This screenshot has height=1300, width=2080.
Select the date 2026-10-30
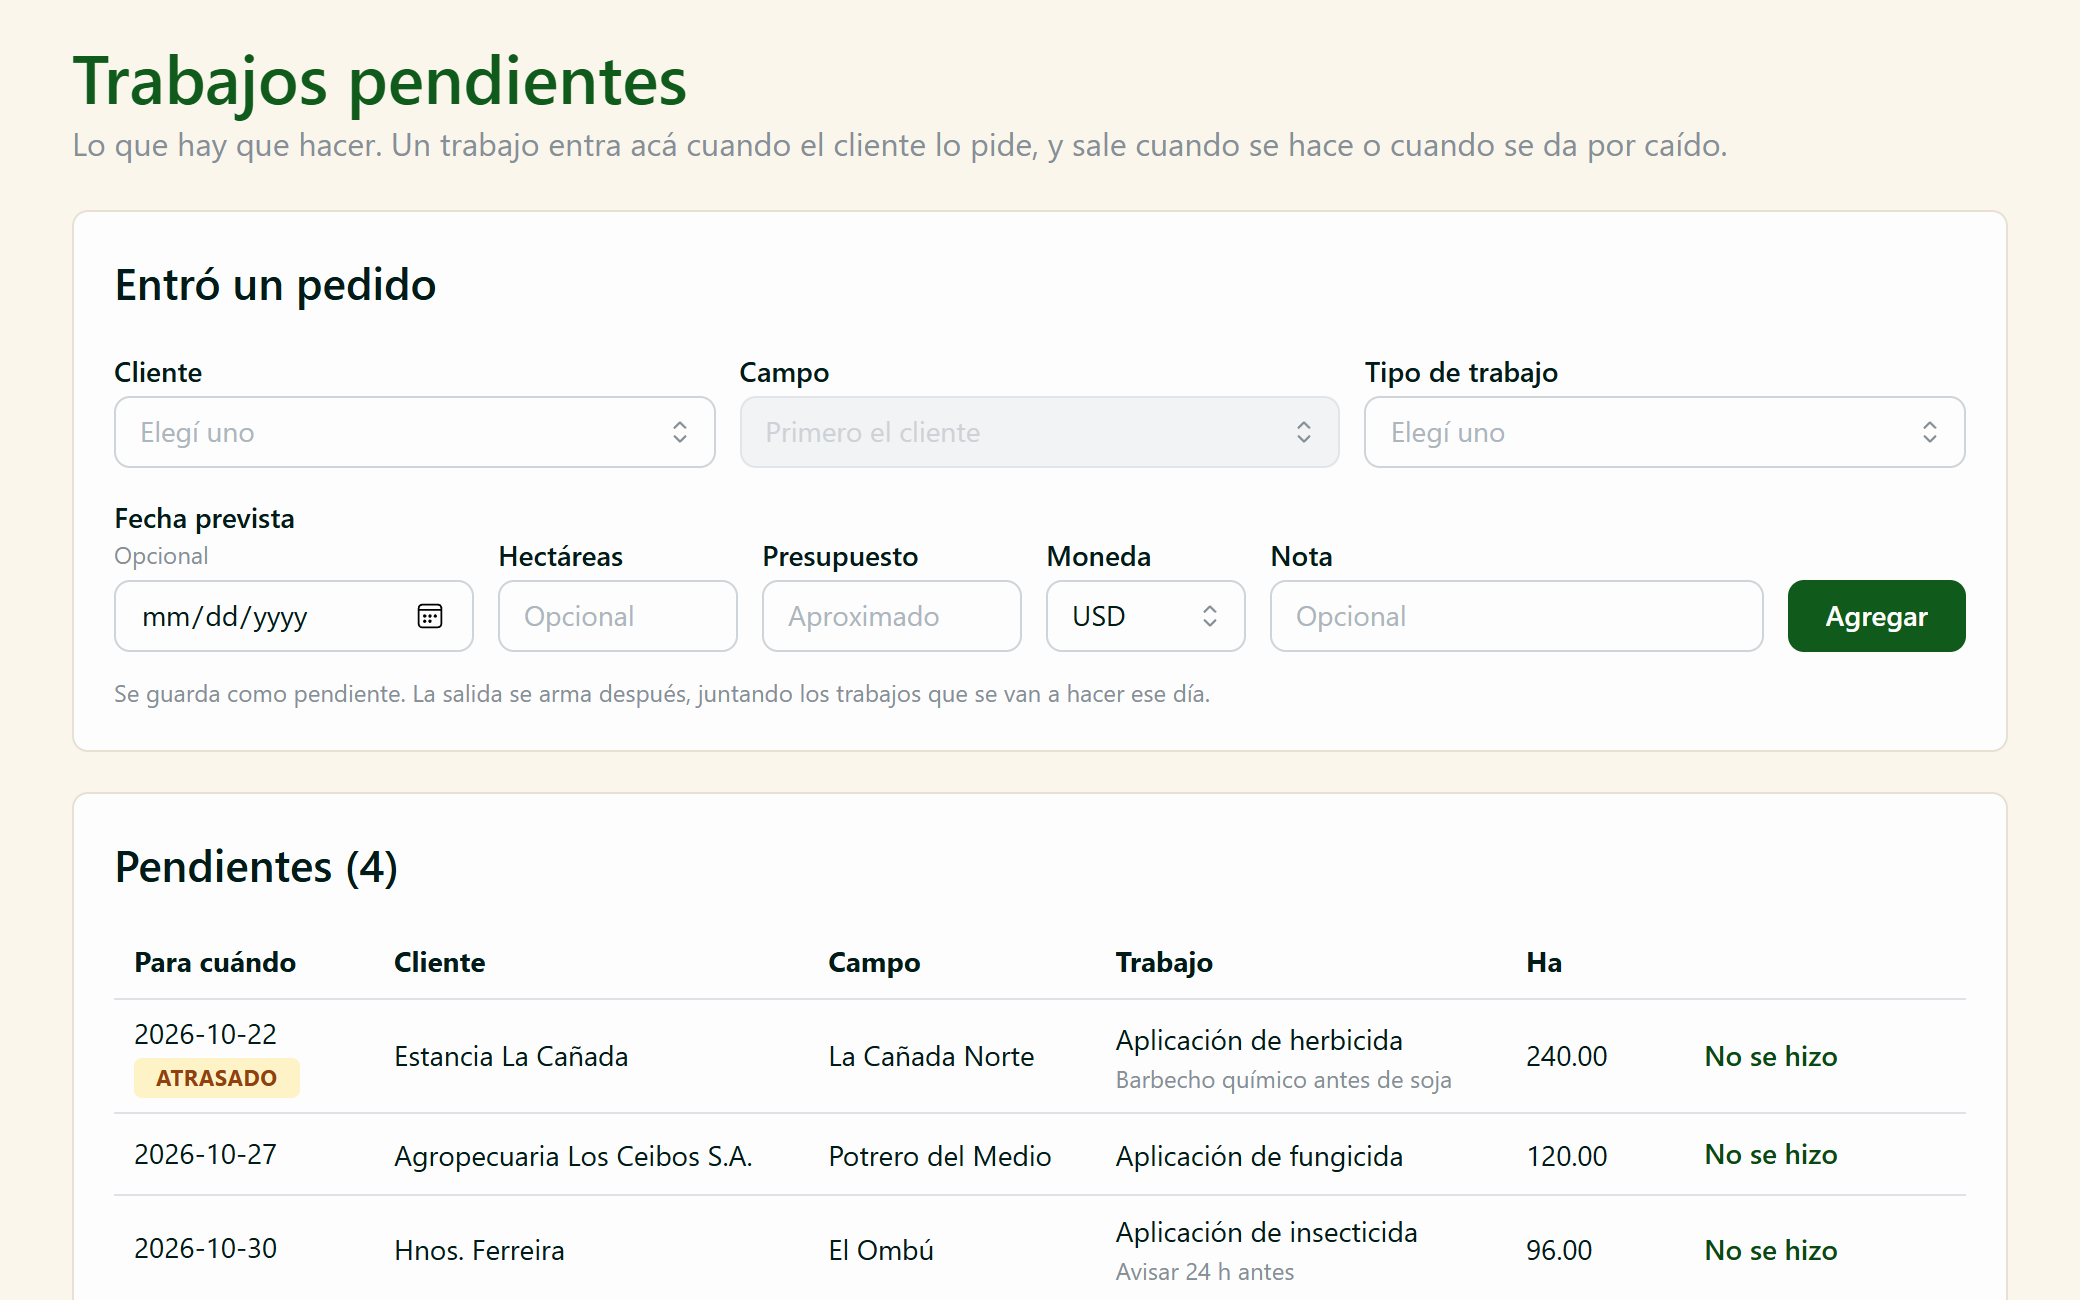206,1248
